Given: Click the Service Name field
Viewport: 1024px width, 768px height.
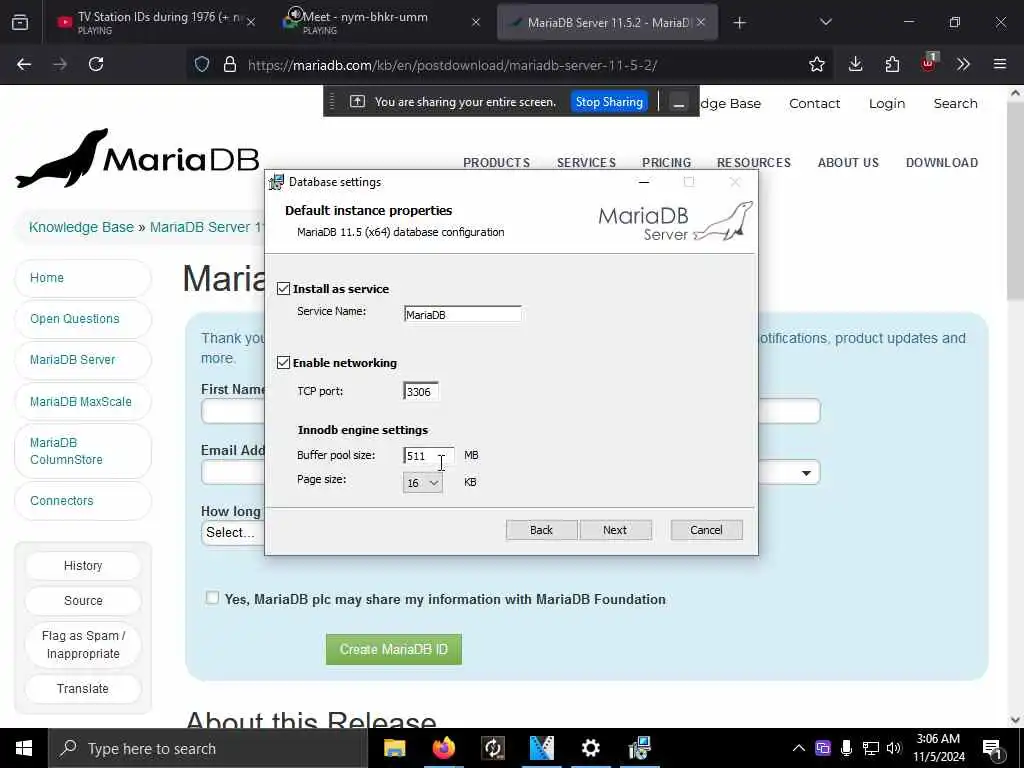Looking at the screenshot, I should 462,314.
